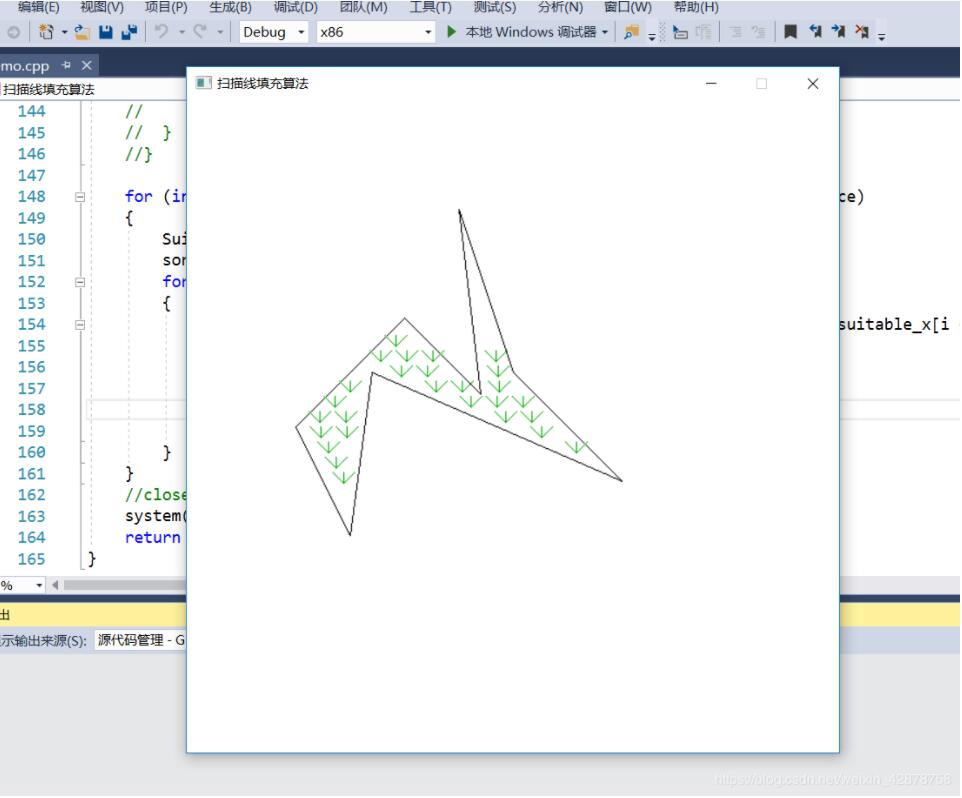Toggle bookmark with the black bookmark icon
962x798 pixels.
pyautogui.click(x=790, y=32)
